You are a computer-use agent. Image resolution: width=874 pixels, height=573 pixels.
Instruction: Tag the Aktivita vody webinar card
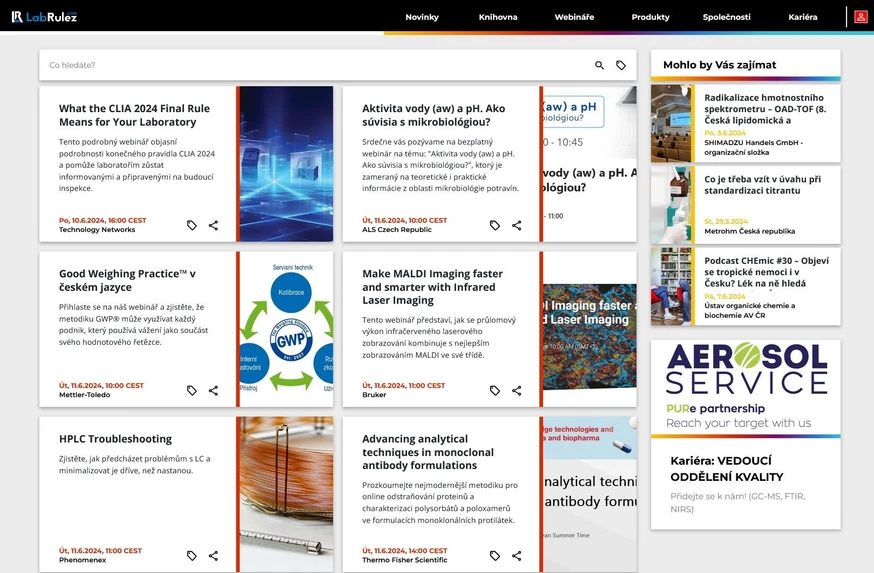click(495, 225)
